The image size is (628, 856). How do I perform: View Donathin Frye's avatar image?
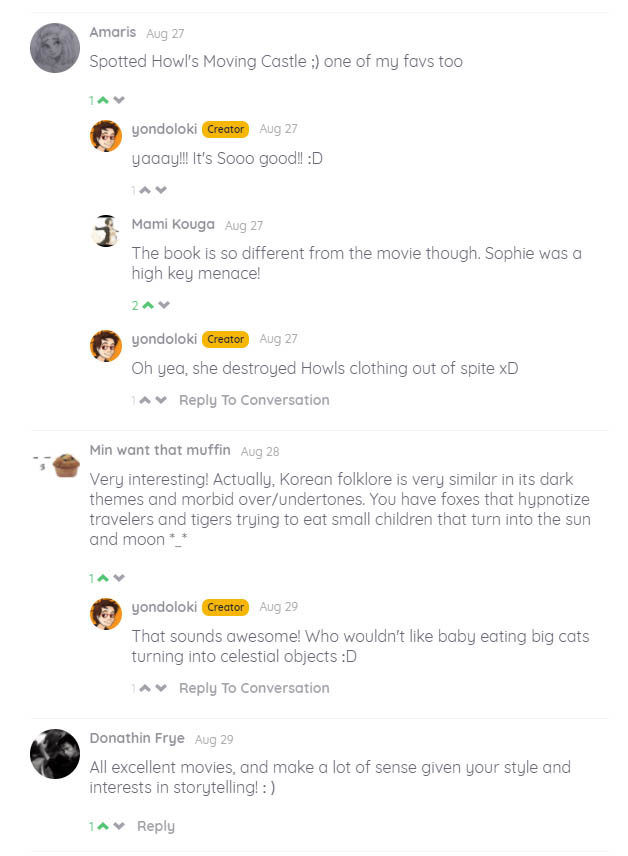click(55, 754)
